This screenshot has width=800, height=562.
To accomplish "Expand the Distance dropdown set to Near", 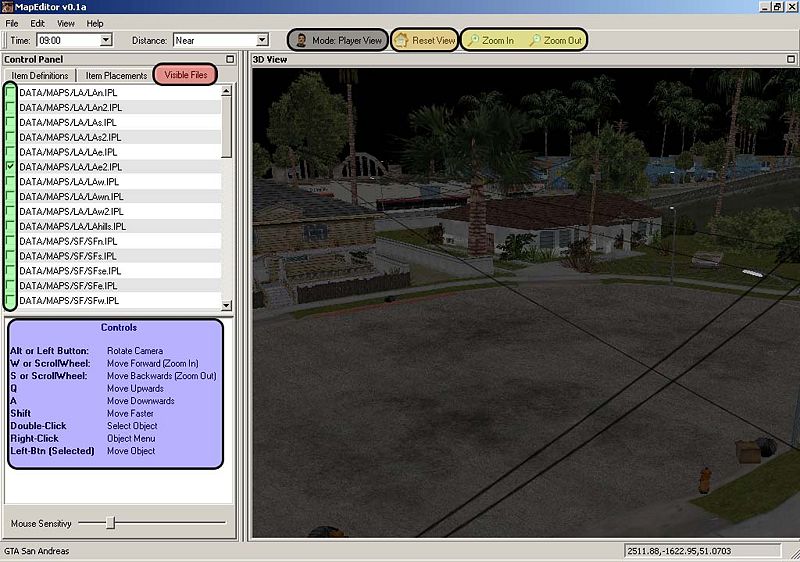I will tap(262, 41).
